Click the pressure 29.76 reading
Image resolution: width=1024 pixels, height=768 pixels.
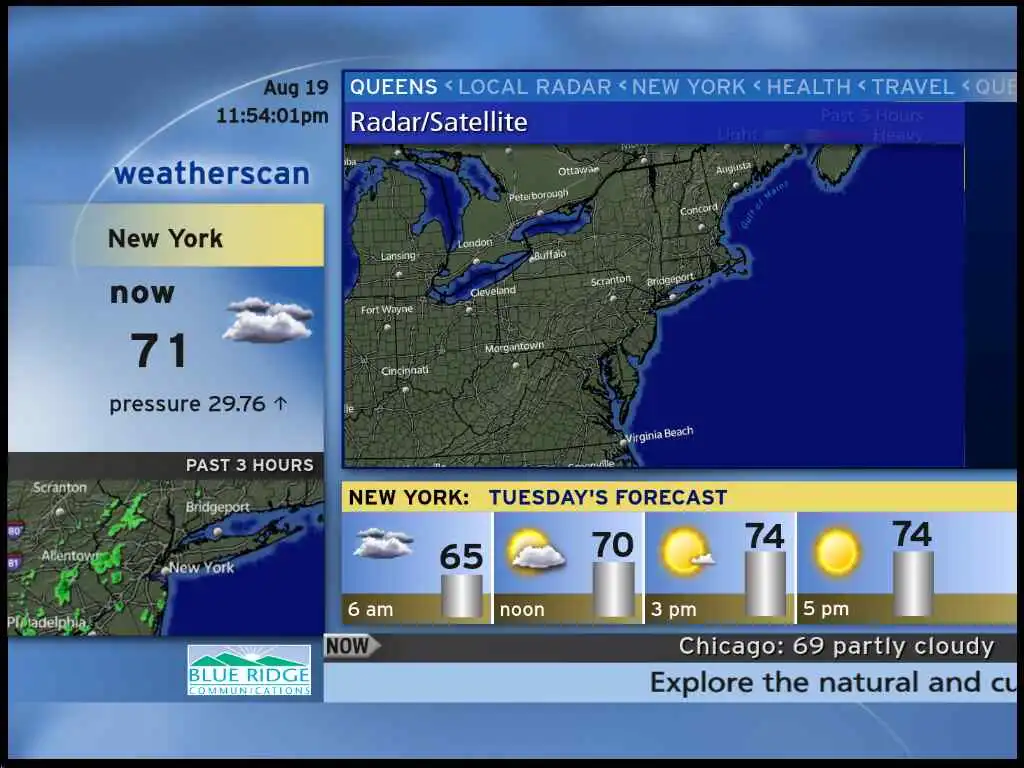(187, 404)
